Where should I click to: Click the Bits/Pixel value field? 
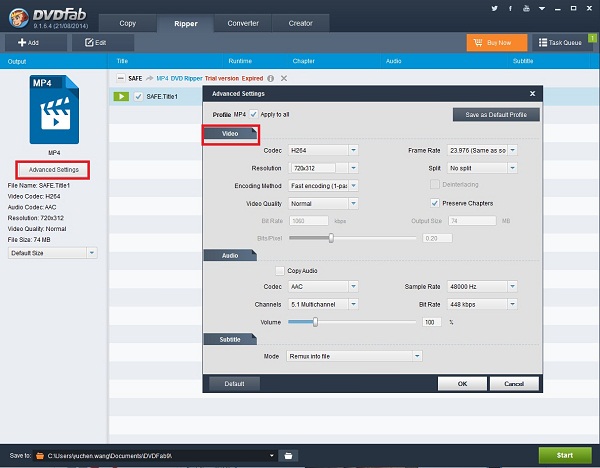[x=437, y=238]
